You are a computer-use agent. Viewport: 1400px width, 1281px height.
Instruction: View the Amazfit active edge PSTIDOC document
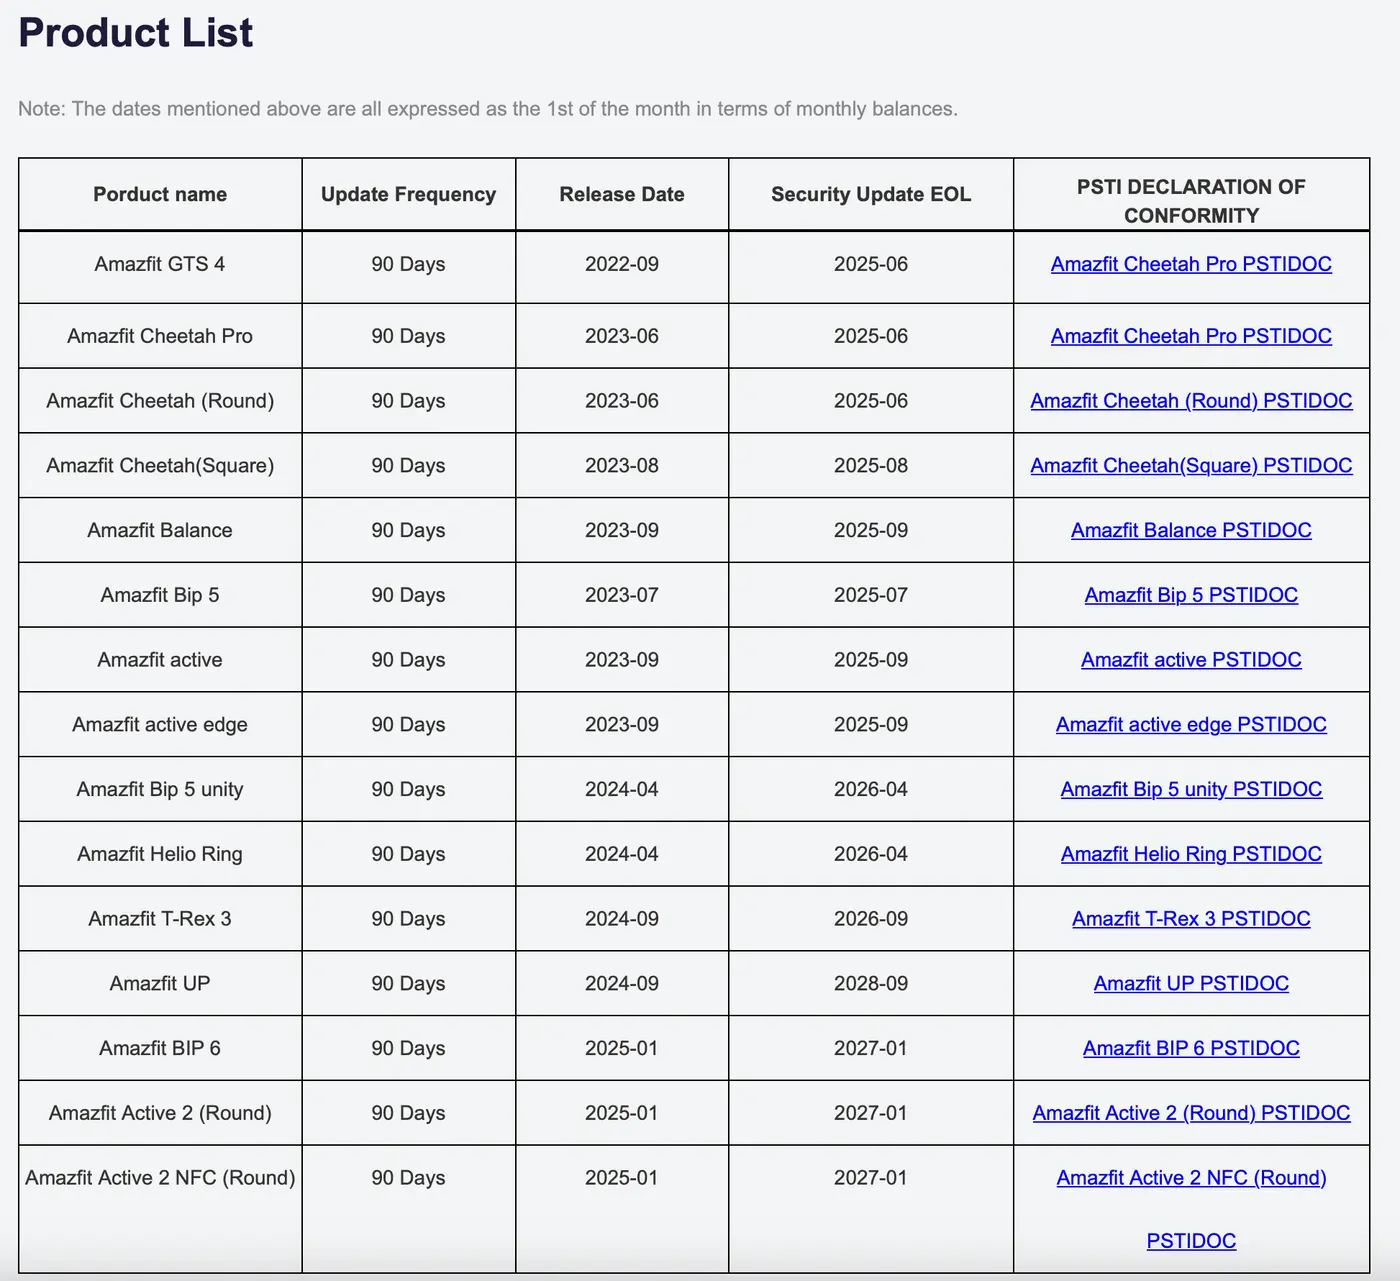point(1190,725)
